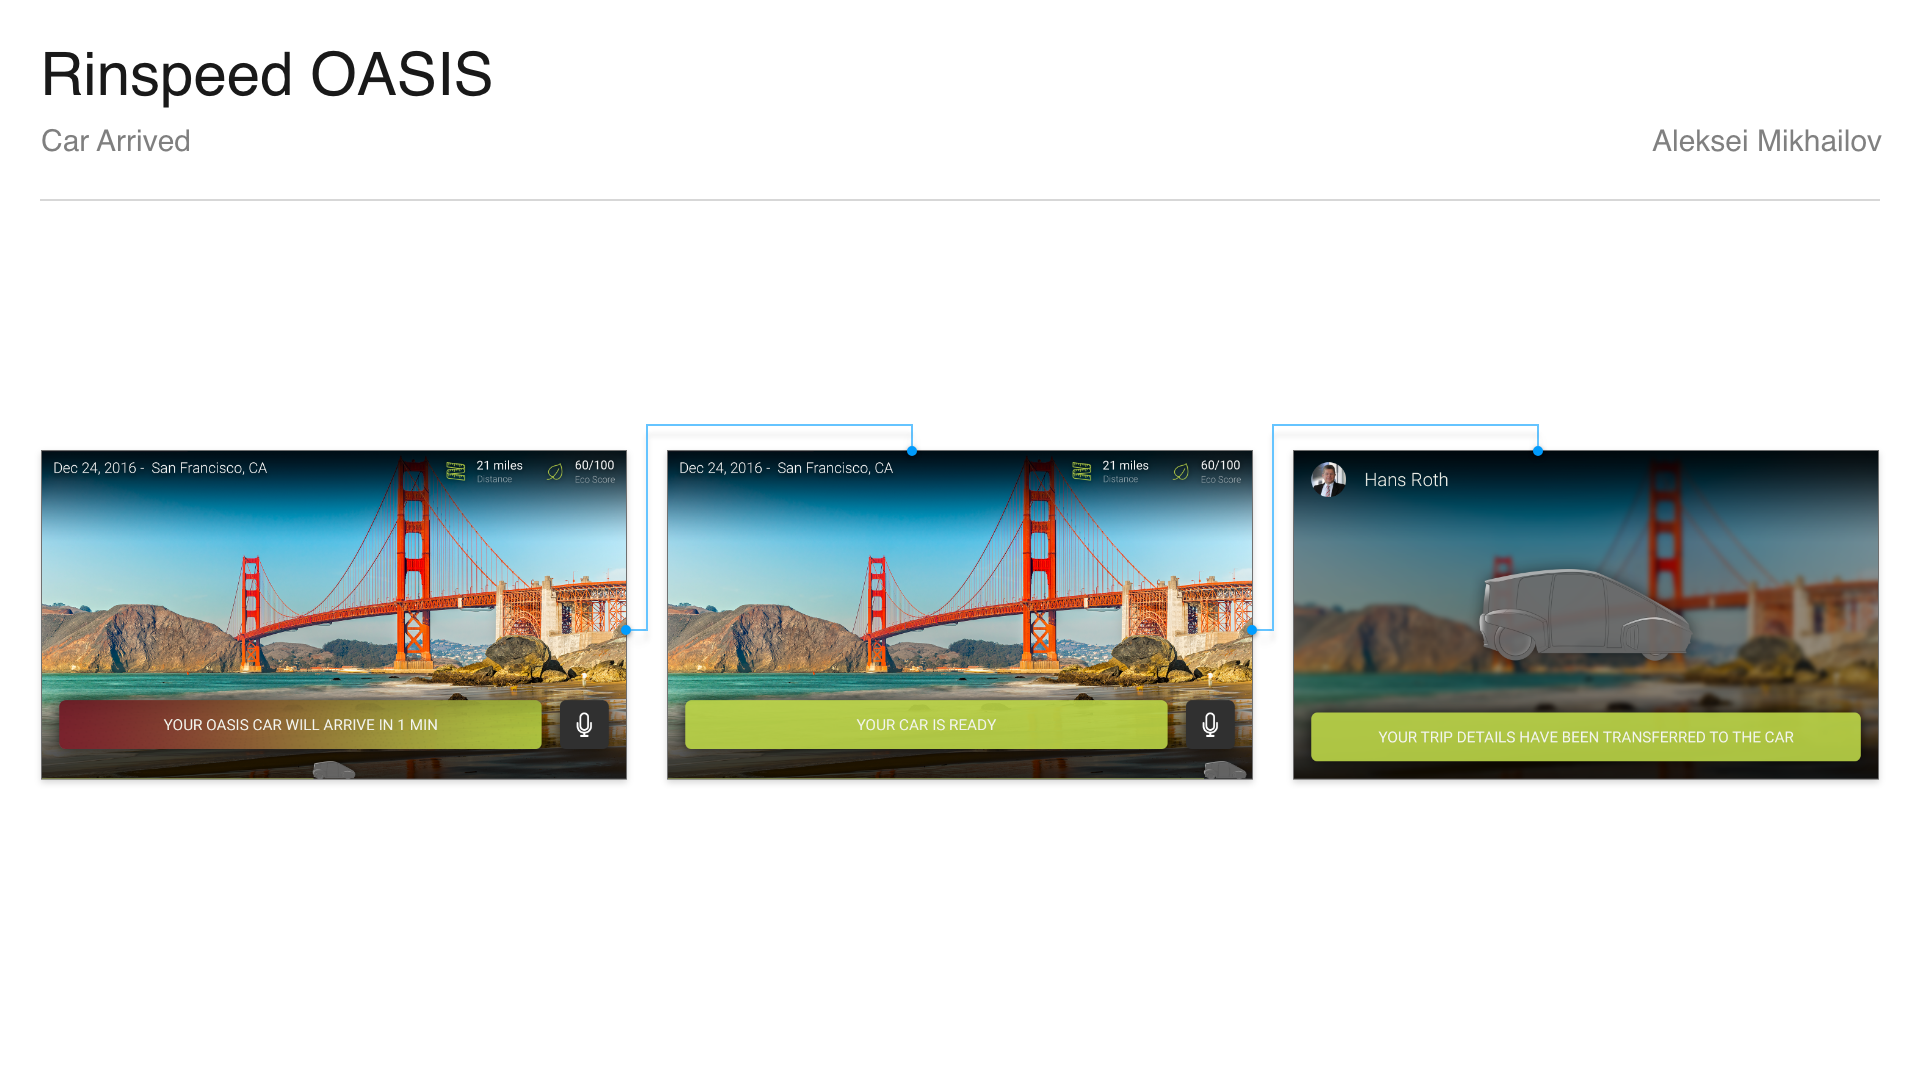Click the flow connector dot atop second screen
The image size is (1920, 1080).
(x=912, y=451)
